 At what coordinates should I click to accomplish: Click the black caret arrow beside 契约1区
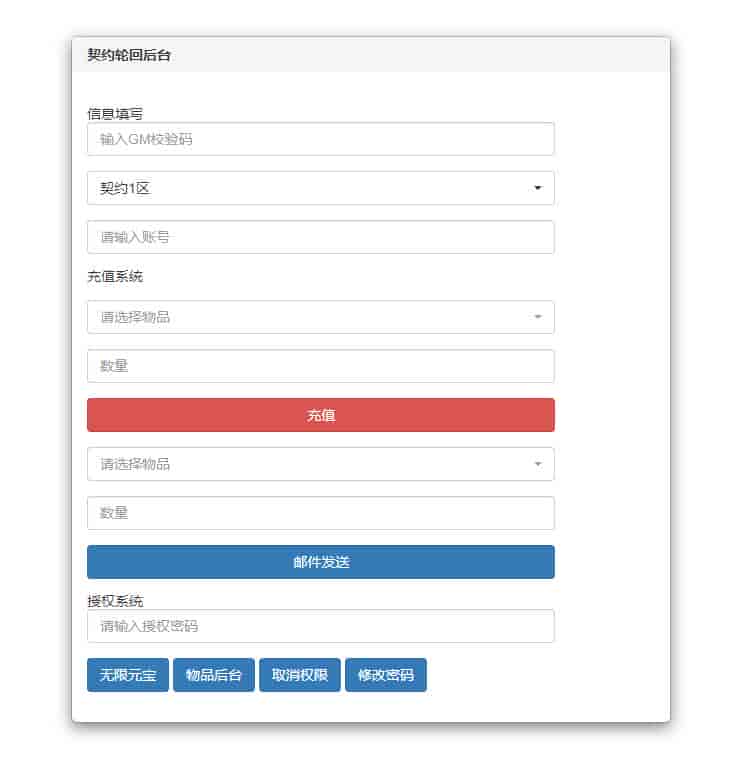pyautogui.click(x=537, y=188)
